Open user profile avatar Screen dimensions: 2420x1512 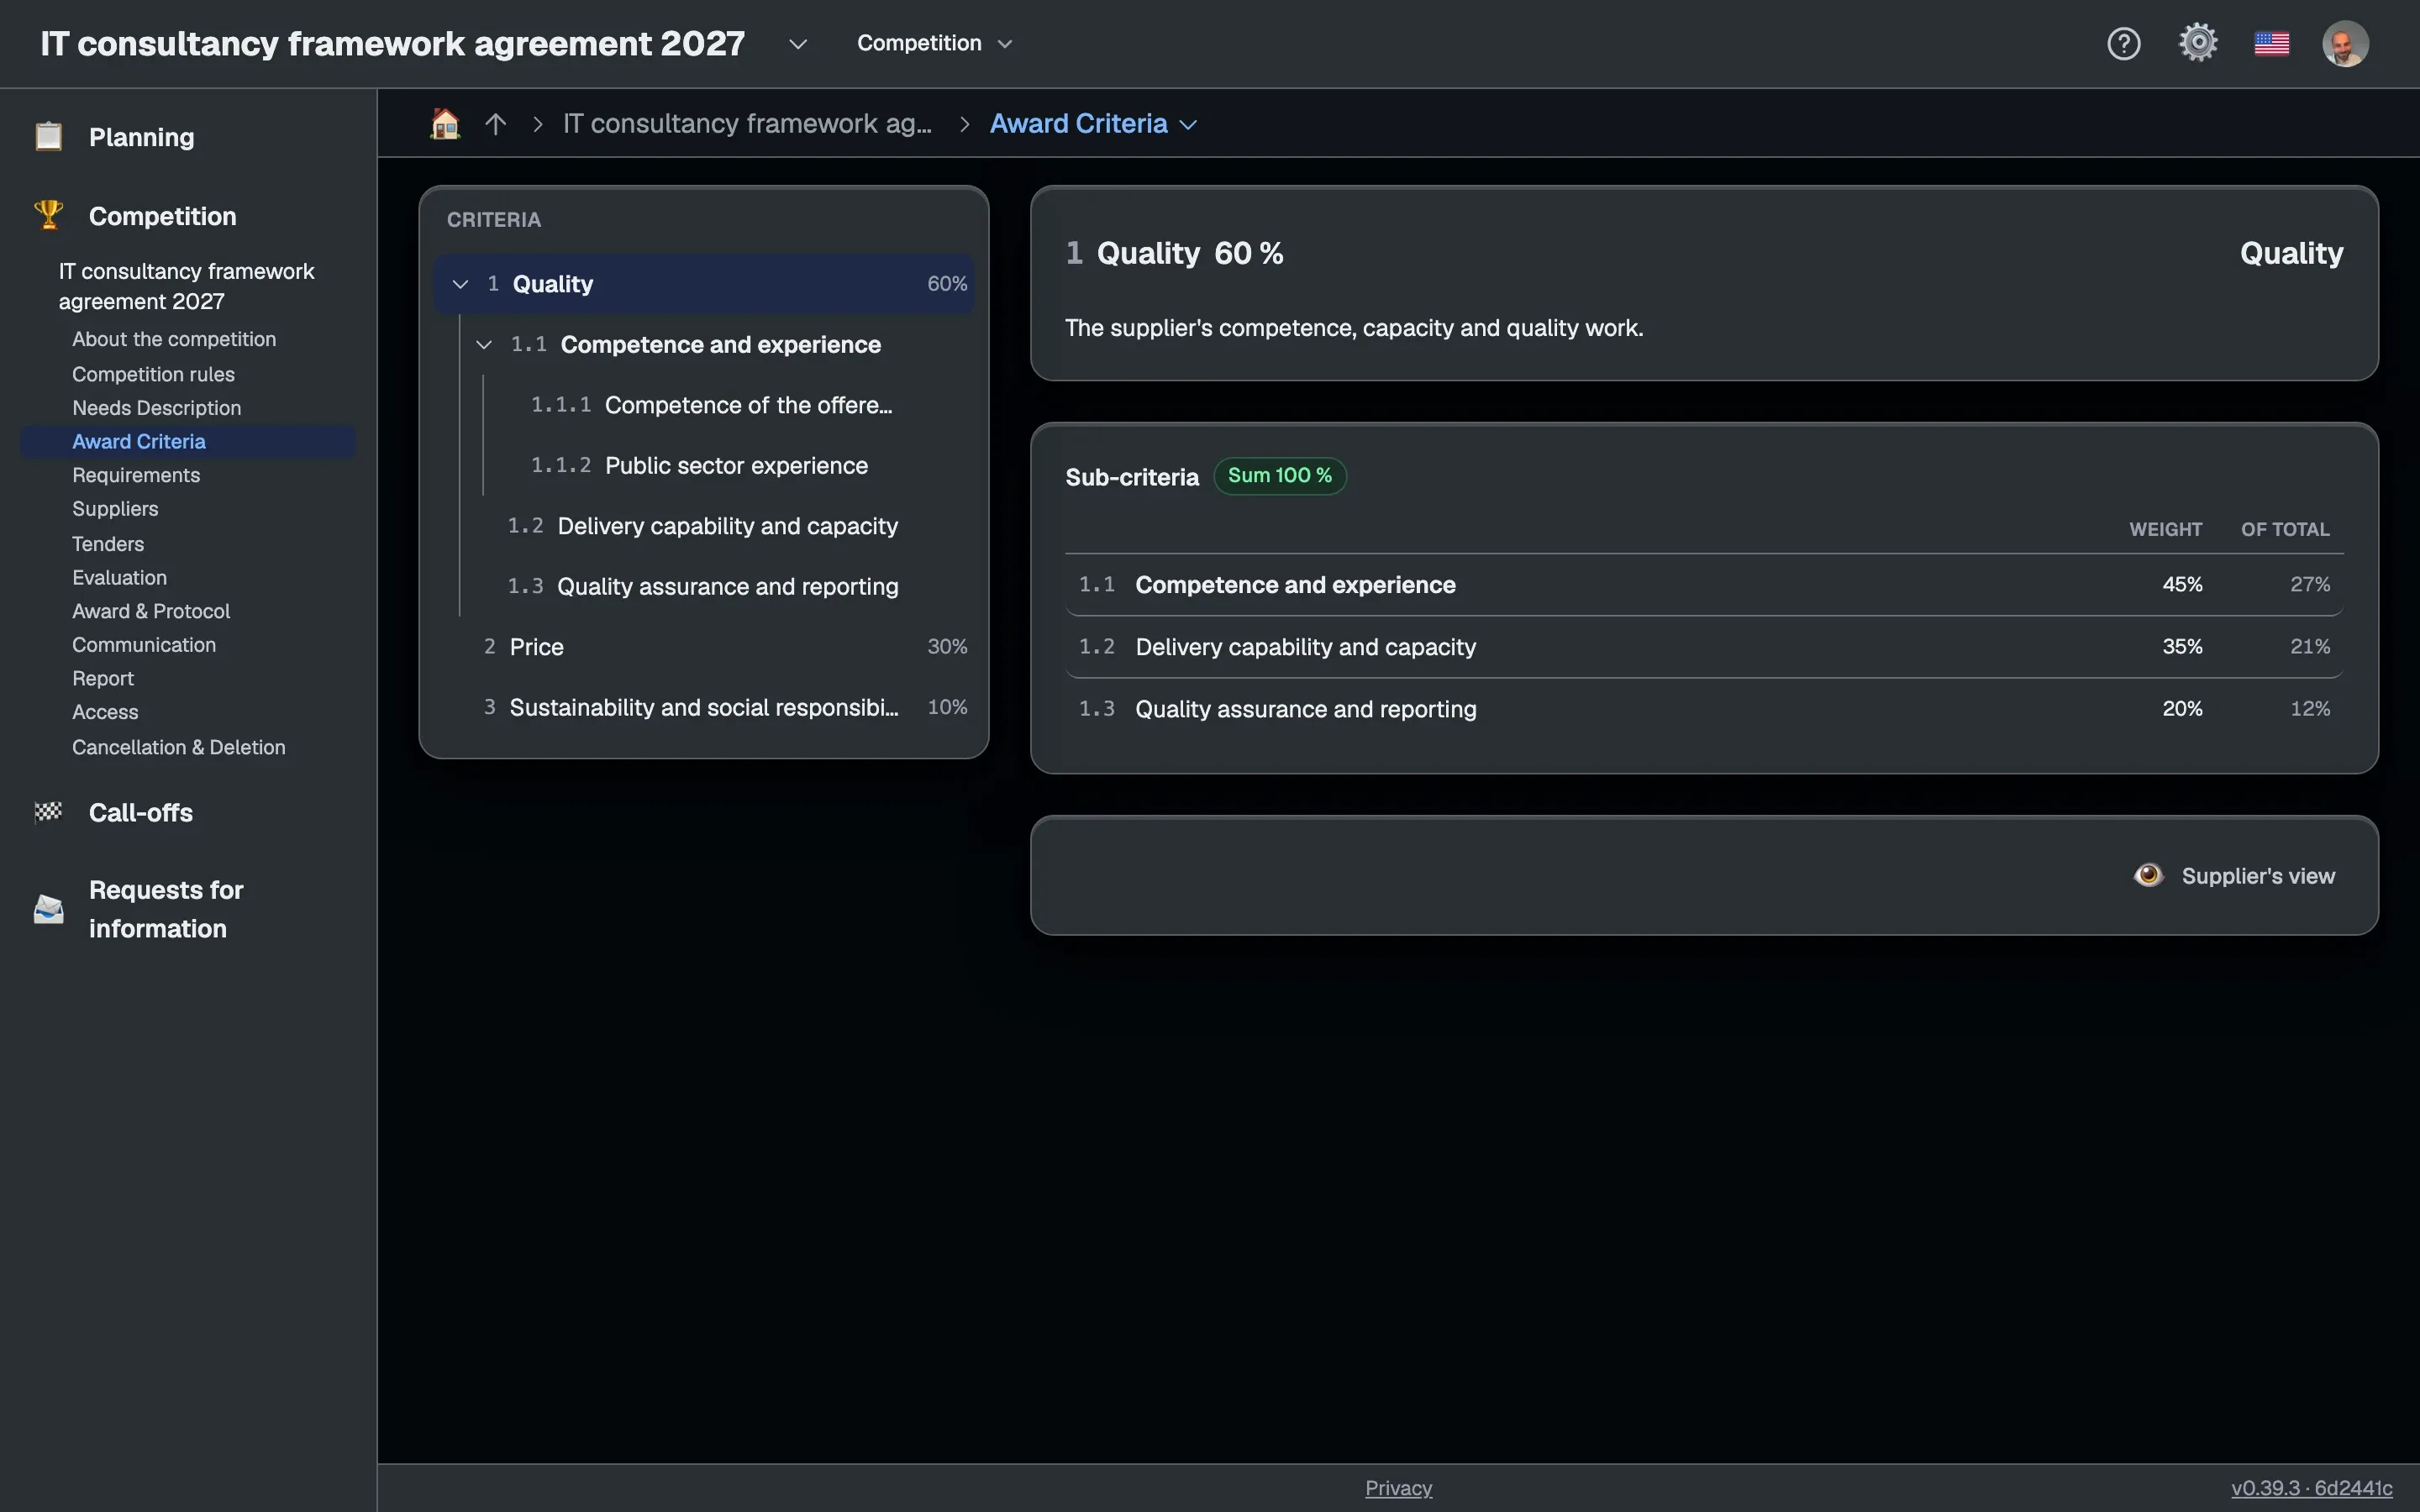[2345, 43]
